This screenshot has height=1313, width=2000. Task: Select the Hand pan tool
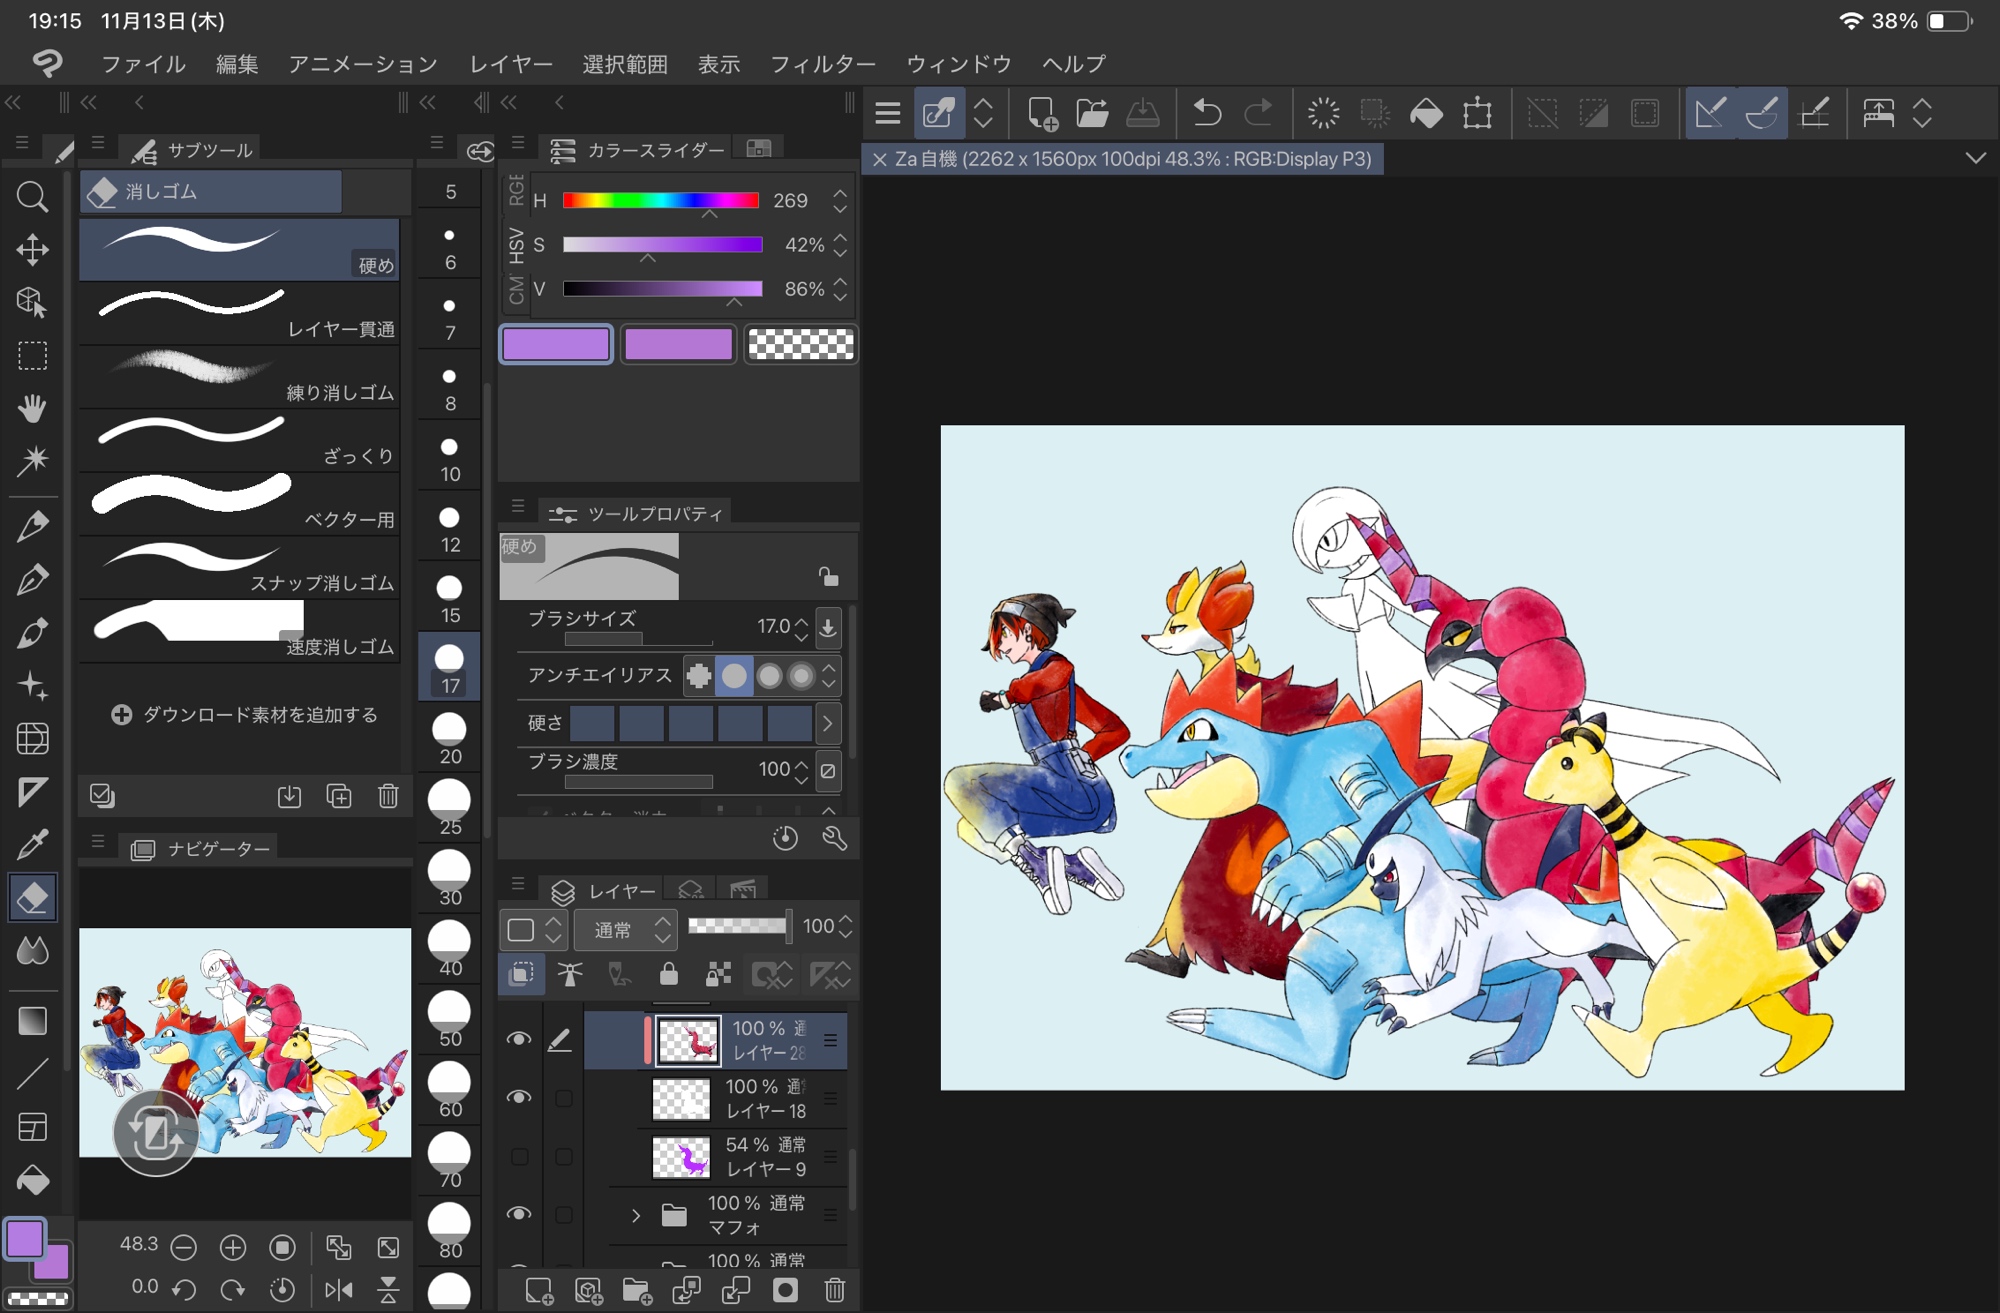point(32,408)
